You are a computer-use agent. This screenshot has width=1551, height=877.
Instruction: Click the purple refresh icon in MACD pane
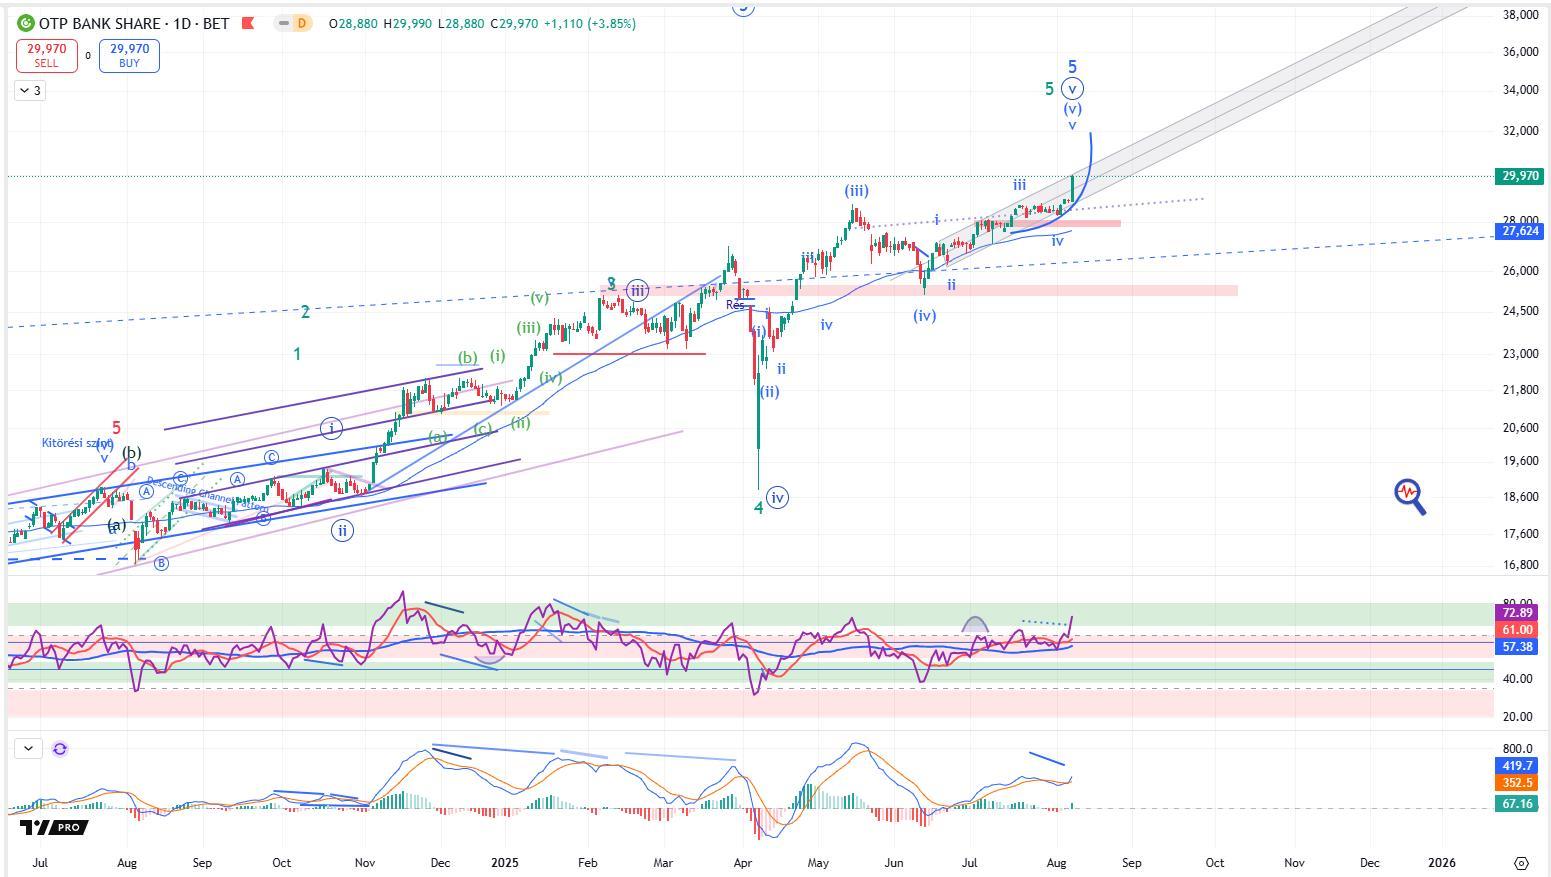tap(60, 748)
